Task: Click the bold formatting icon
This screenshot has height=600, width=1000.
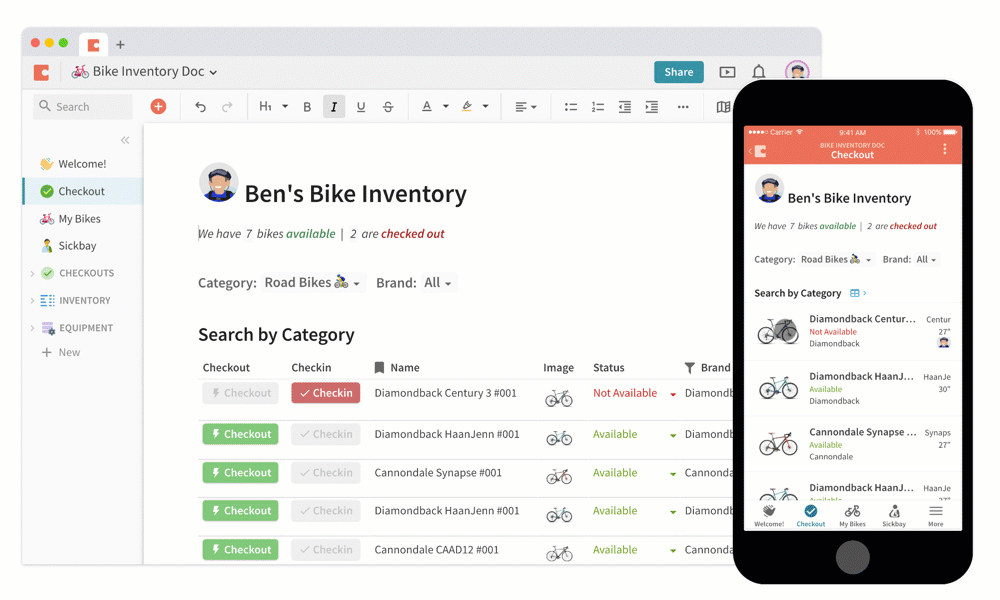Action: click(x=307, y=106)
